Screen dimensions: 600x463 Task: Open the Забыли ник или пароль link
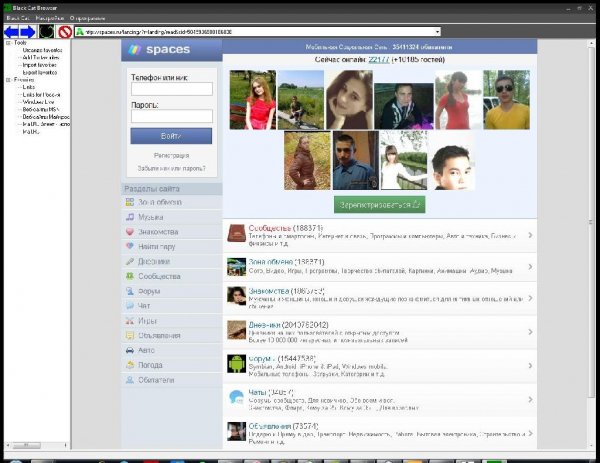tap(171, 168)
